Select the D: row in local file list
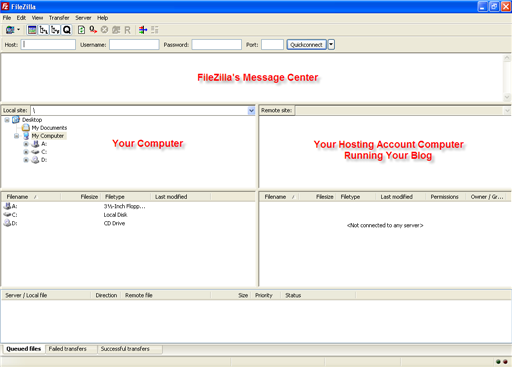This screenshot has width=512, height=367. coord(128,223)
